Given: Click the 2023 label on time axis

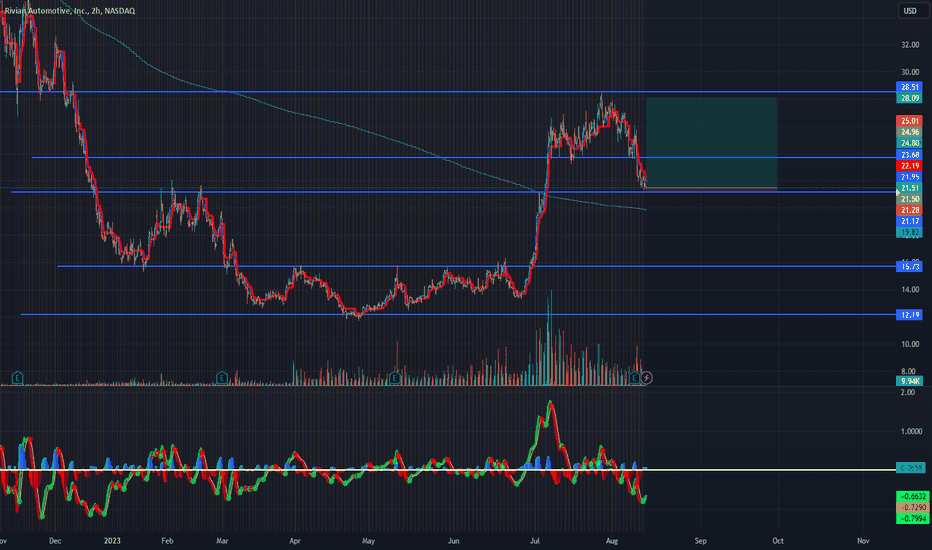Looking at the screenshot, I should coord(112,540).
